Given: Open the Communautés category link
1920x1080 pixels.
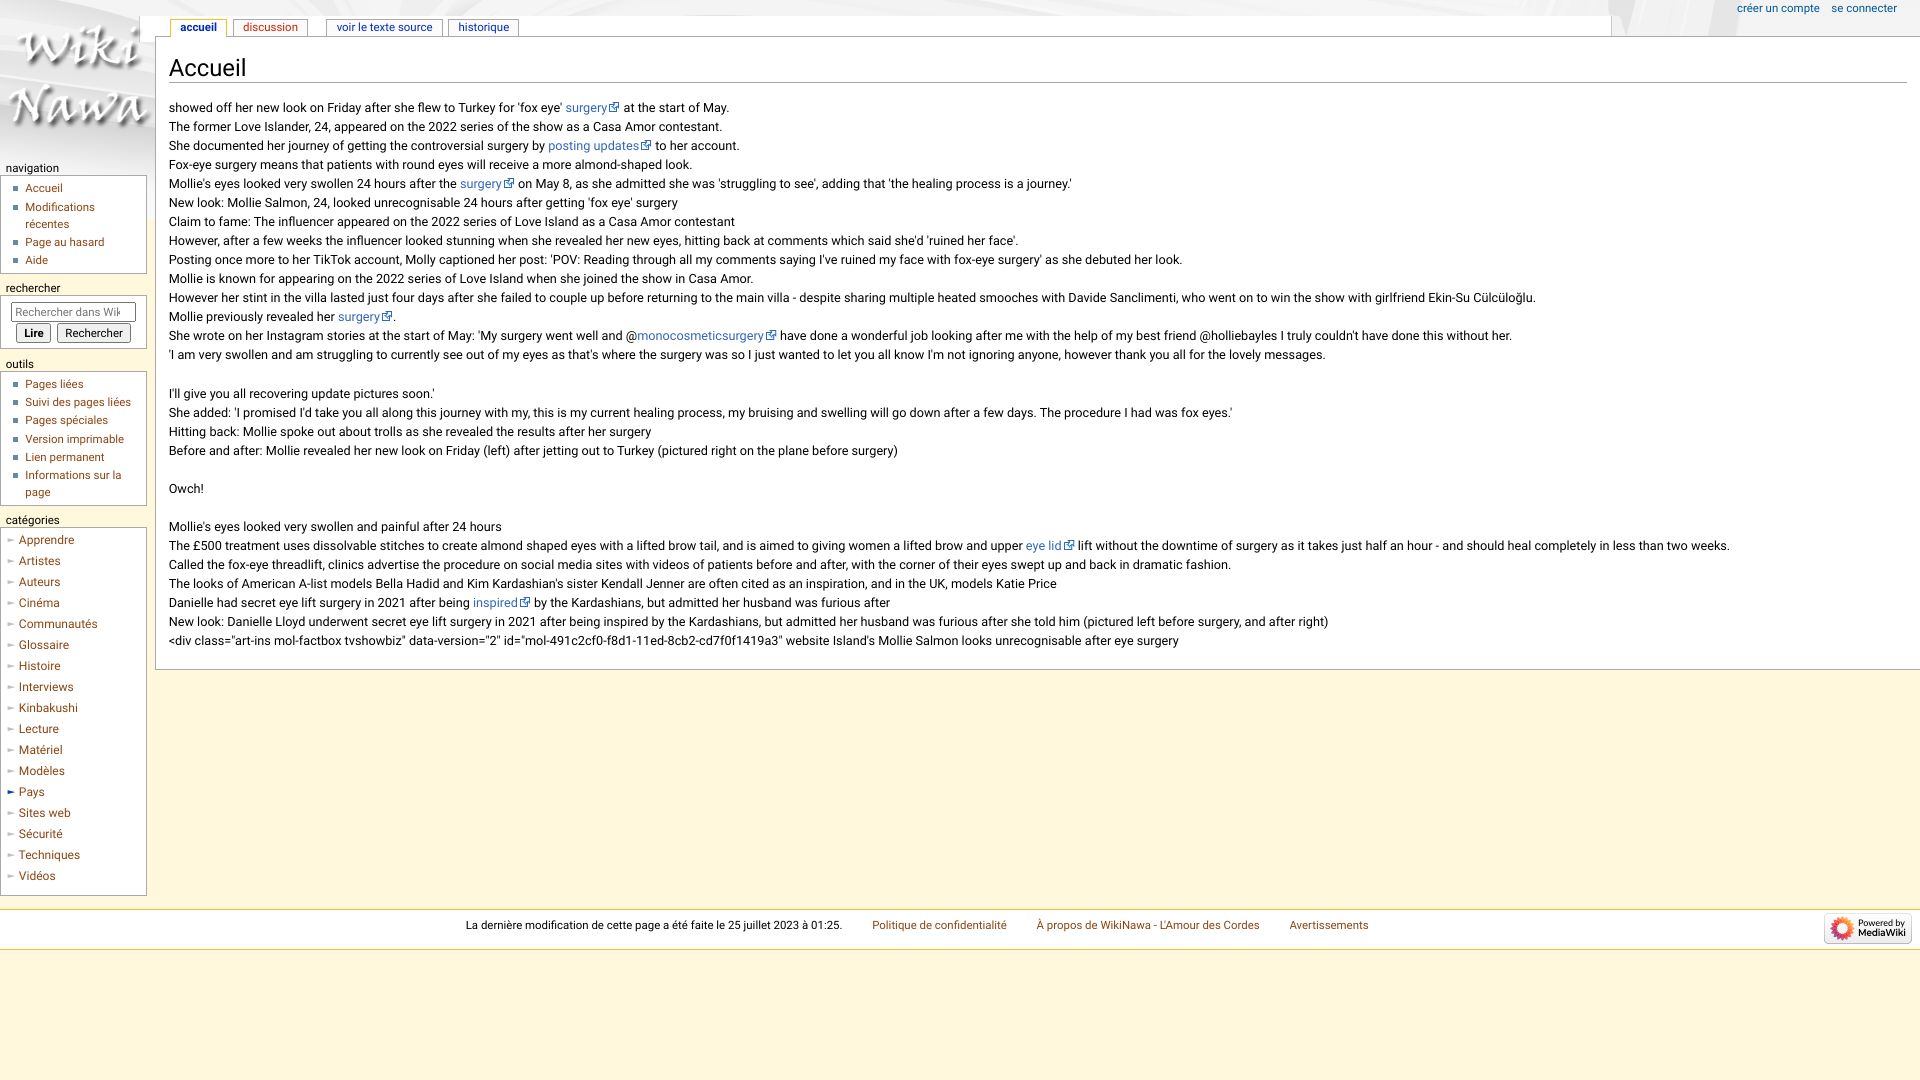Looking at the screenshot, I should (x=57, y=624).
